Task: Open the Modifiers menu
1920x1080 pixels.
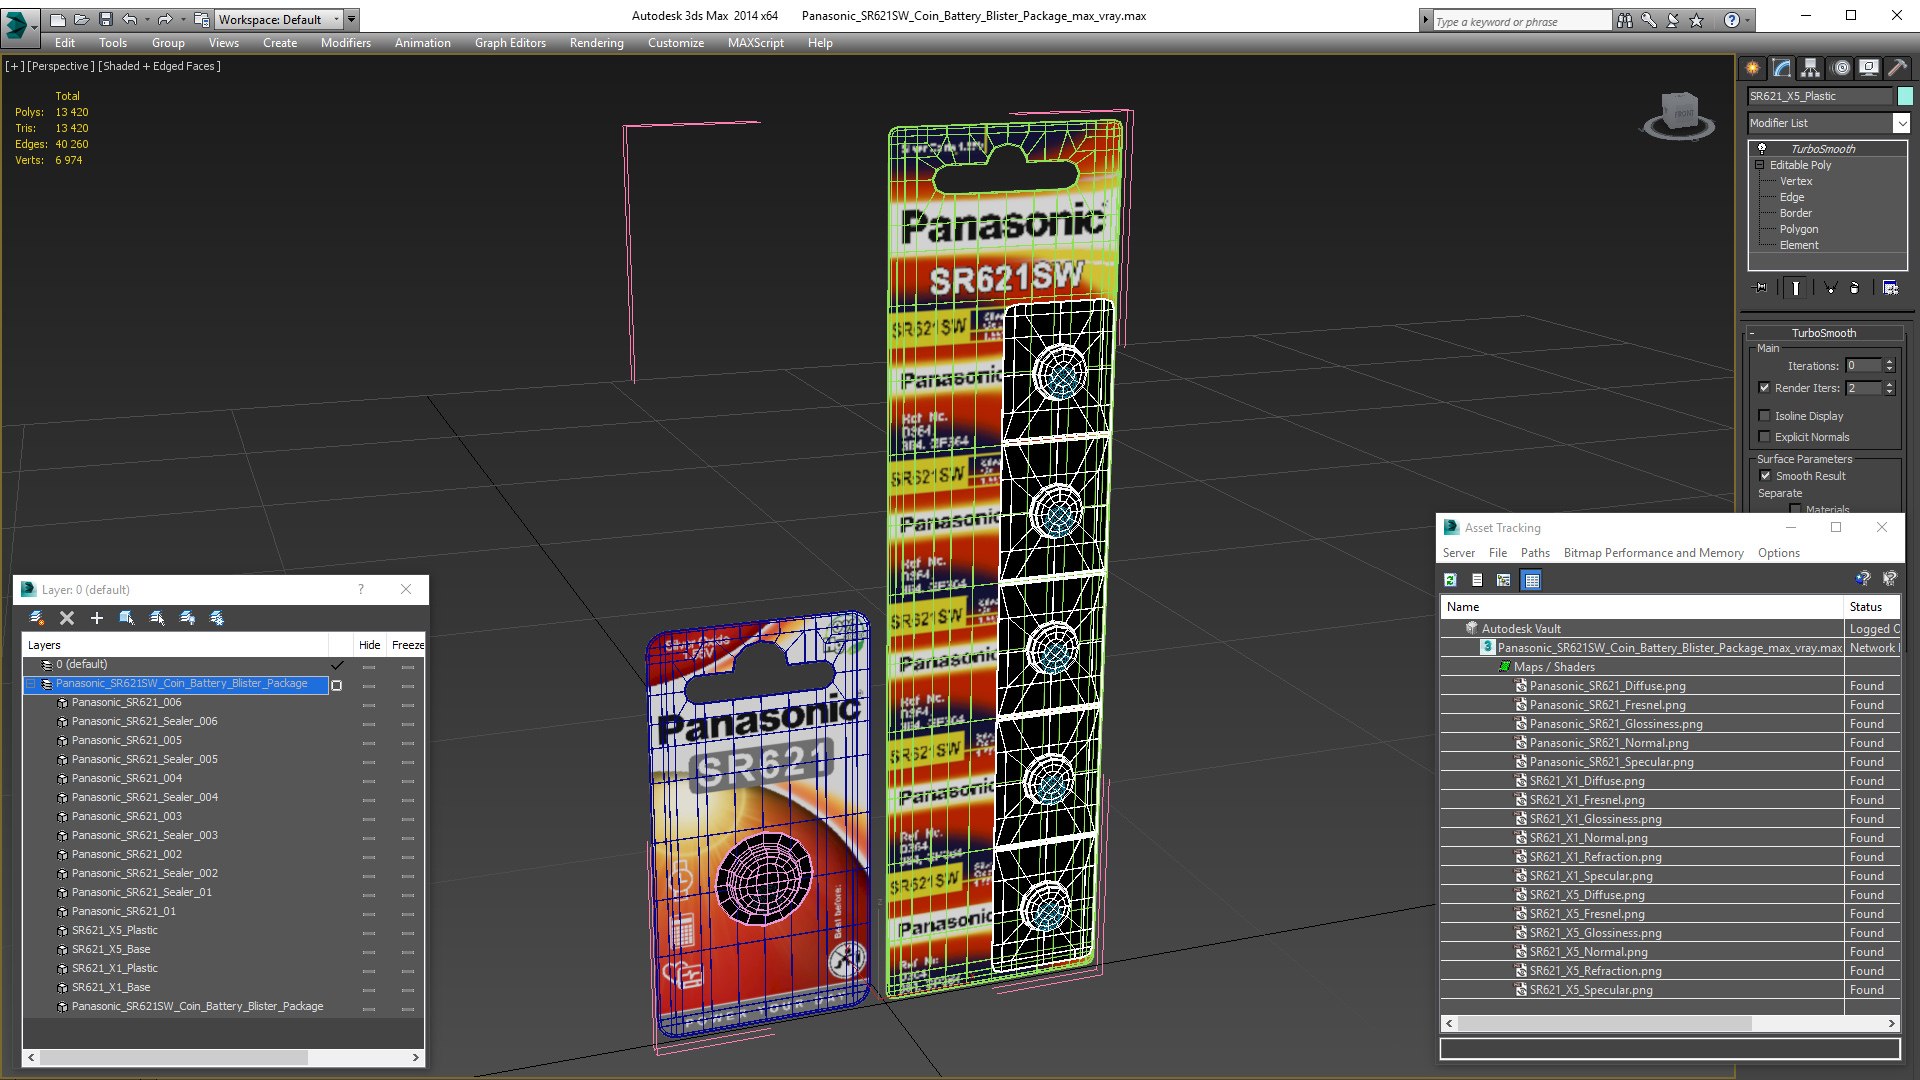Action: coord(345,43)
